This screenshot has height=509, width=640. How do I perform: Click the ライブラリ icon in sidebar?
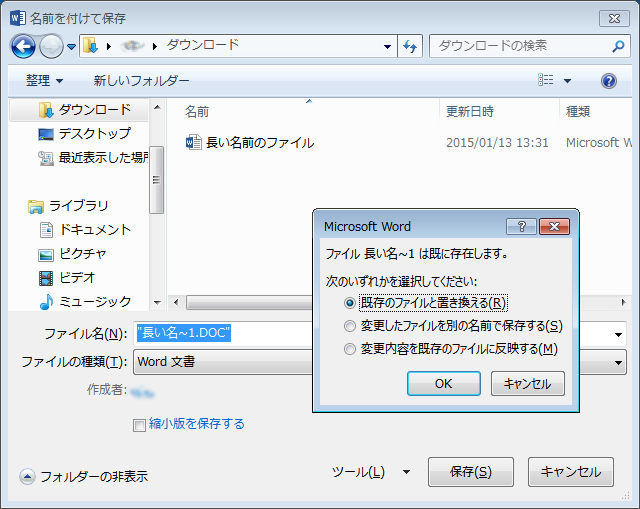(36, 207)
